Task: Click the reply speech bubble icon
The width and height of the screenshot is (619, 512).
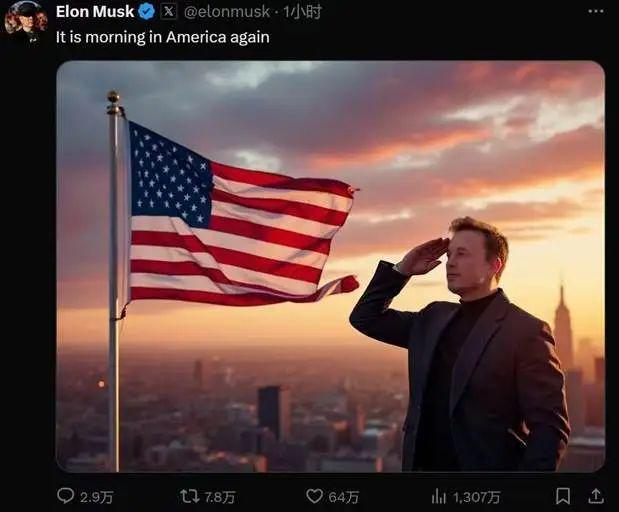Action: pos(65,496)
